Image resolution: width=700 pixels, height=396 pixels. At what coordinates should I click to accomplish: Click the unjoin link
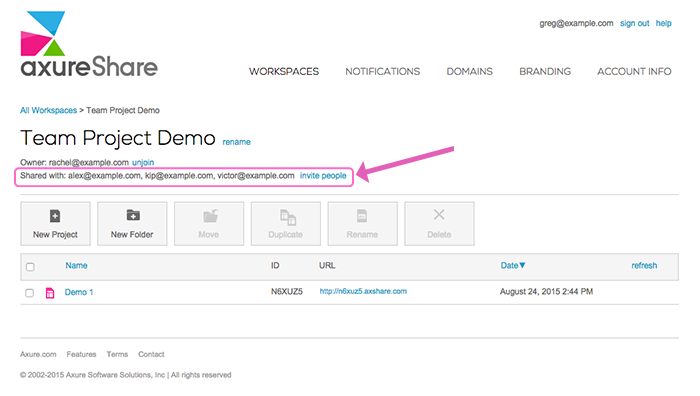pyautogui.click(x=143, y=163)
